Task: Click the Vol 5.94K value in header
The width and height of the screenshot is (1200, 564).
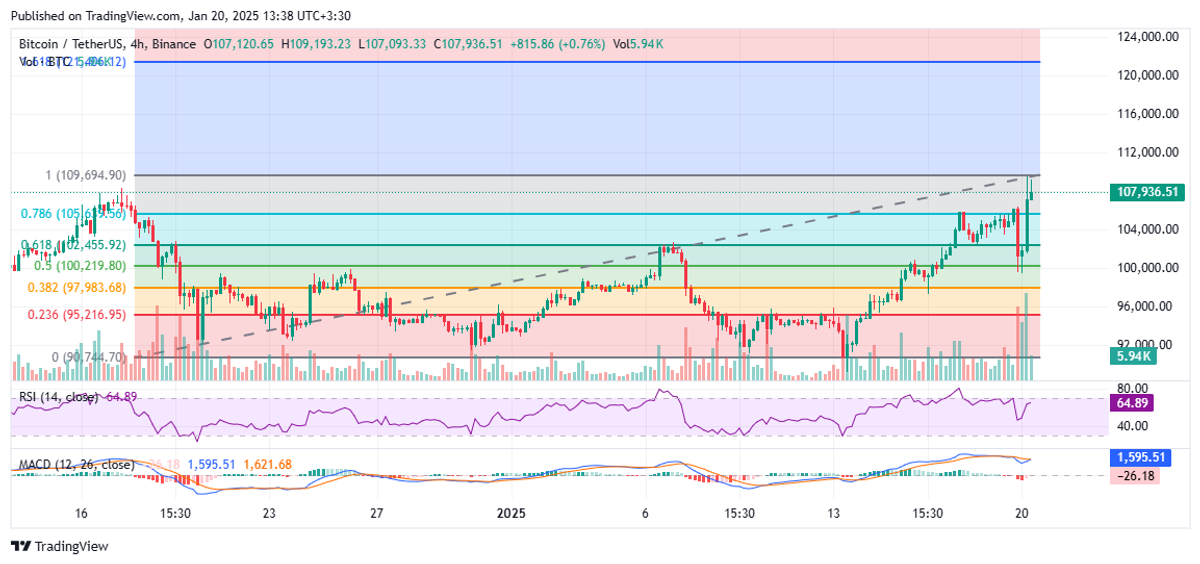Action: pos(638,44)
